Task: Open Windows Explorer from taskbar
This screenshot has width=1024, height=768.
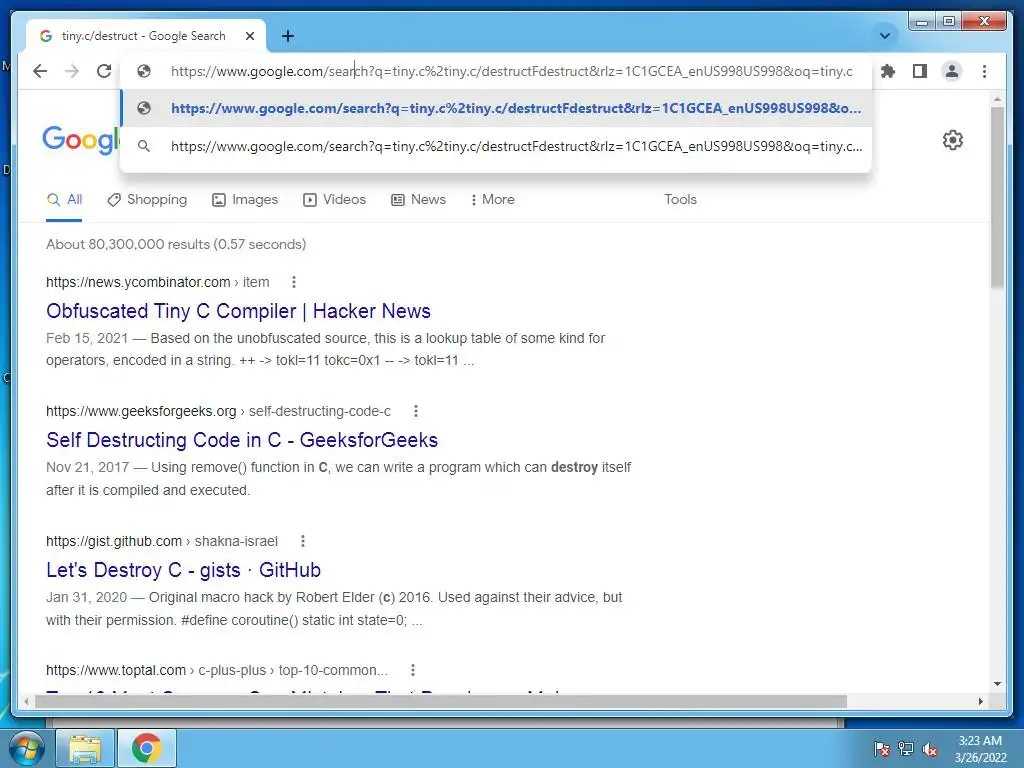Action: [85, 748]
